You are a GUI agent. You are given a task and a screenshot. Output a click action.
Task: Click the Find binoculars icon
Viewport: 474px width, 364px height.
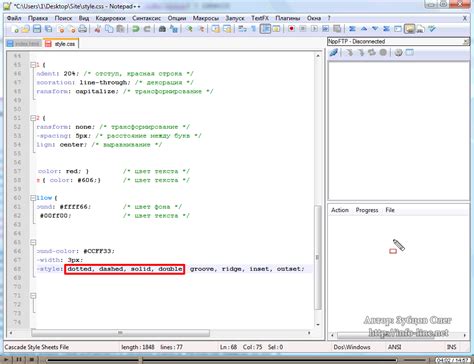162,29
